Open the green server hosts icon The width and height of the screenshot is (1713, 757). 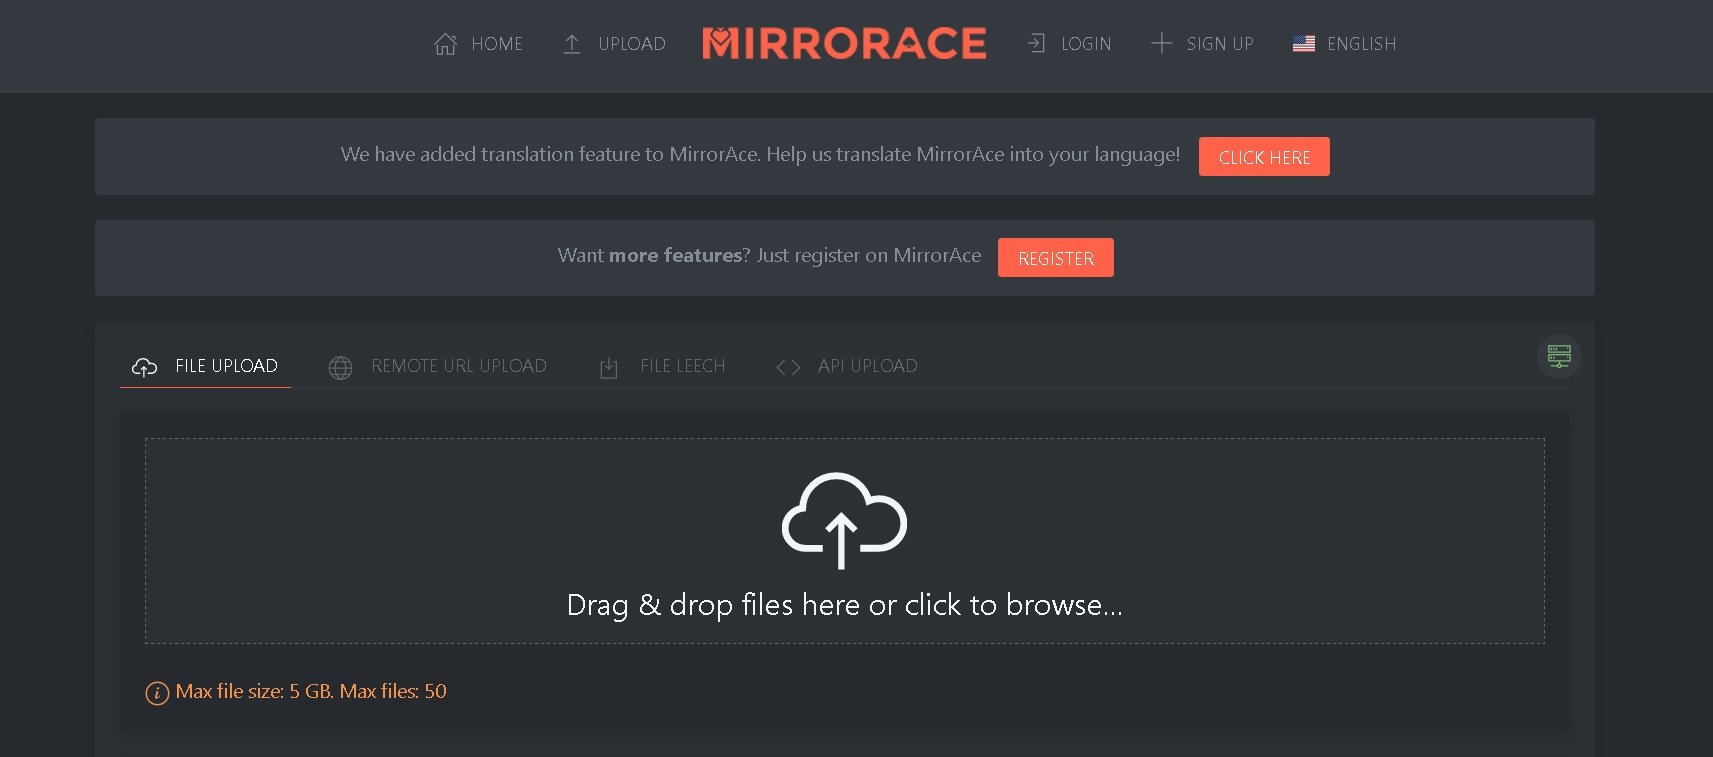pyautogui.click(x=1559, y=356)
